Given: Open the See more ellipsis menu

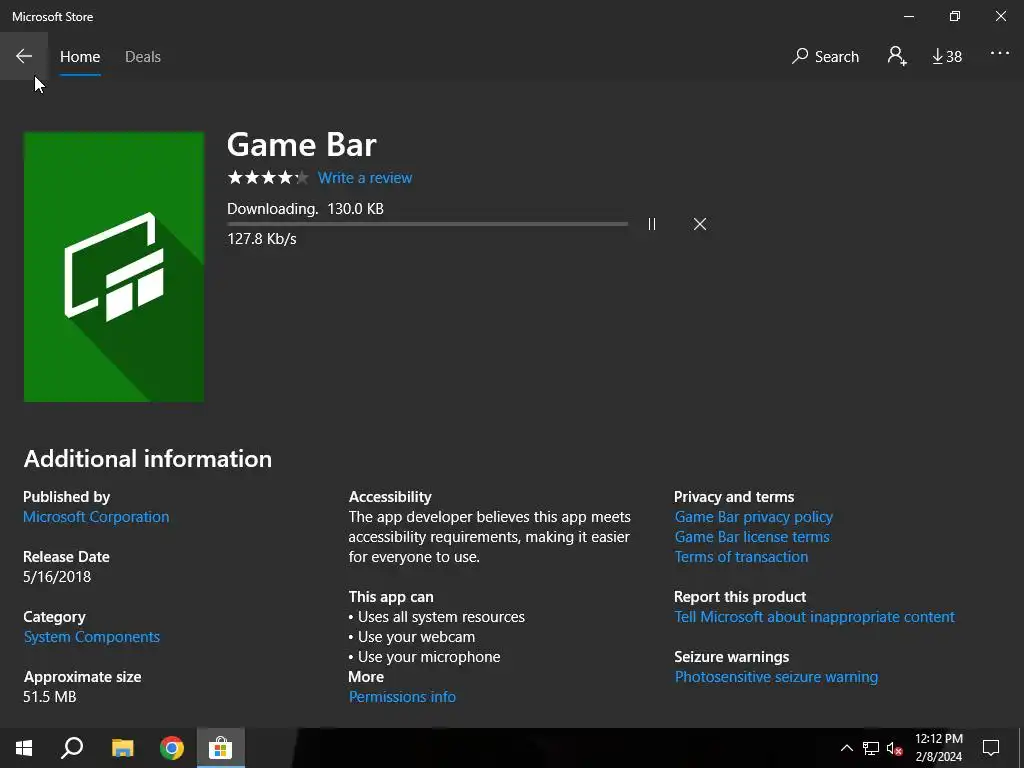Looking at the screenshot, I should tap(1000, 54).
